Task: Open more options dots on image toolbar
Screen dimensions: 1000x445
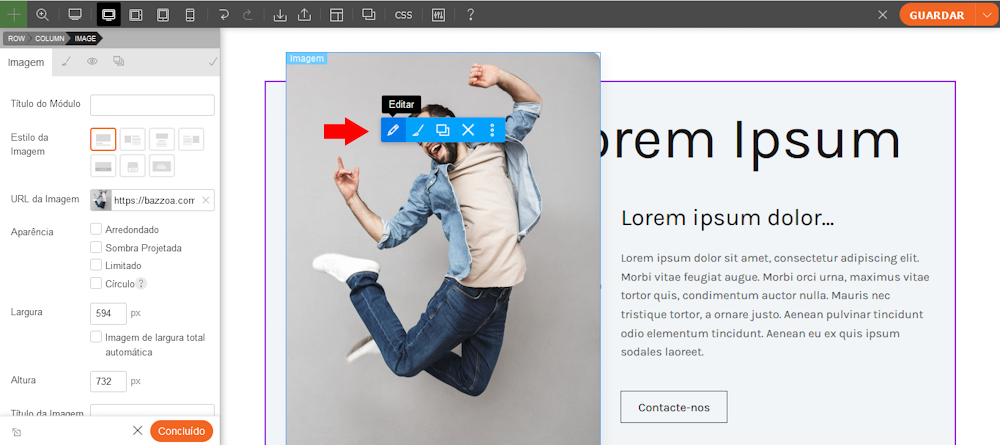Action: coord(492,130)
